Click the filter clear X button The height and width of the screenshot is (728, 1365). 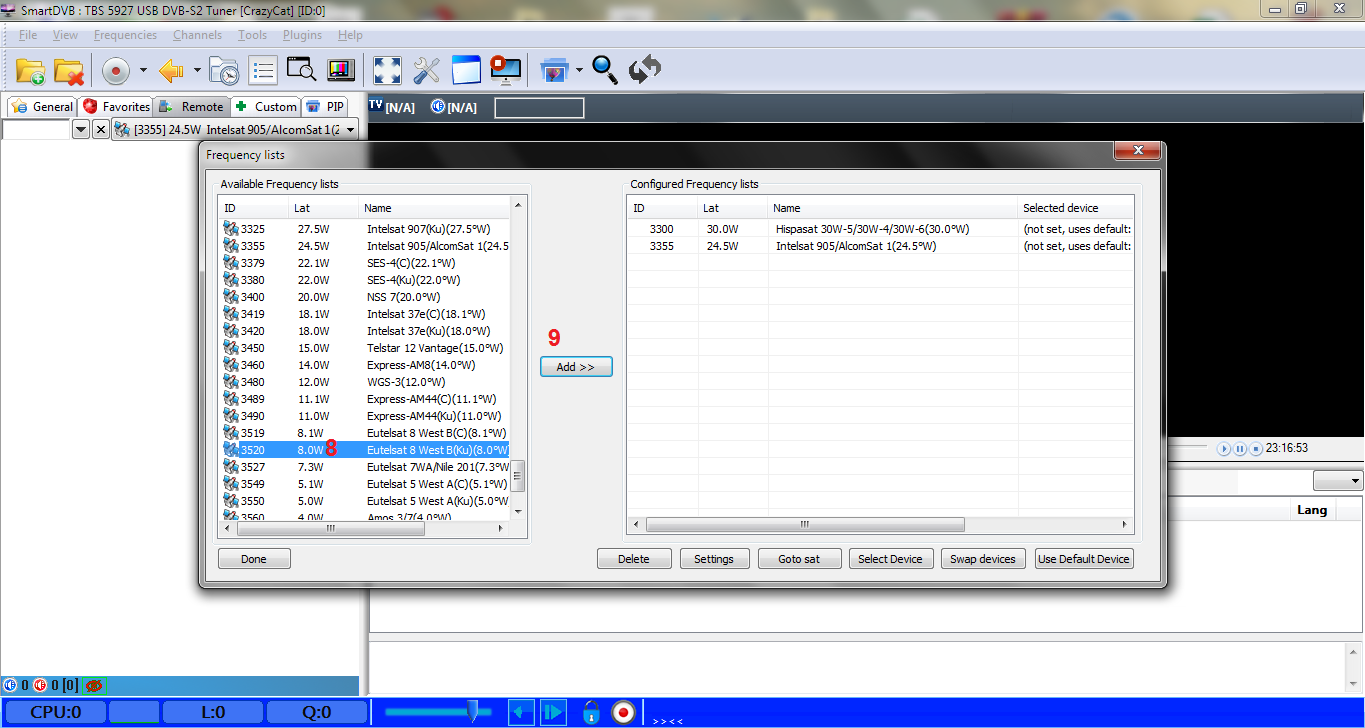pos(100,130)
